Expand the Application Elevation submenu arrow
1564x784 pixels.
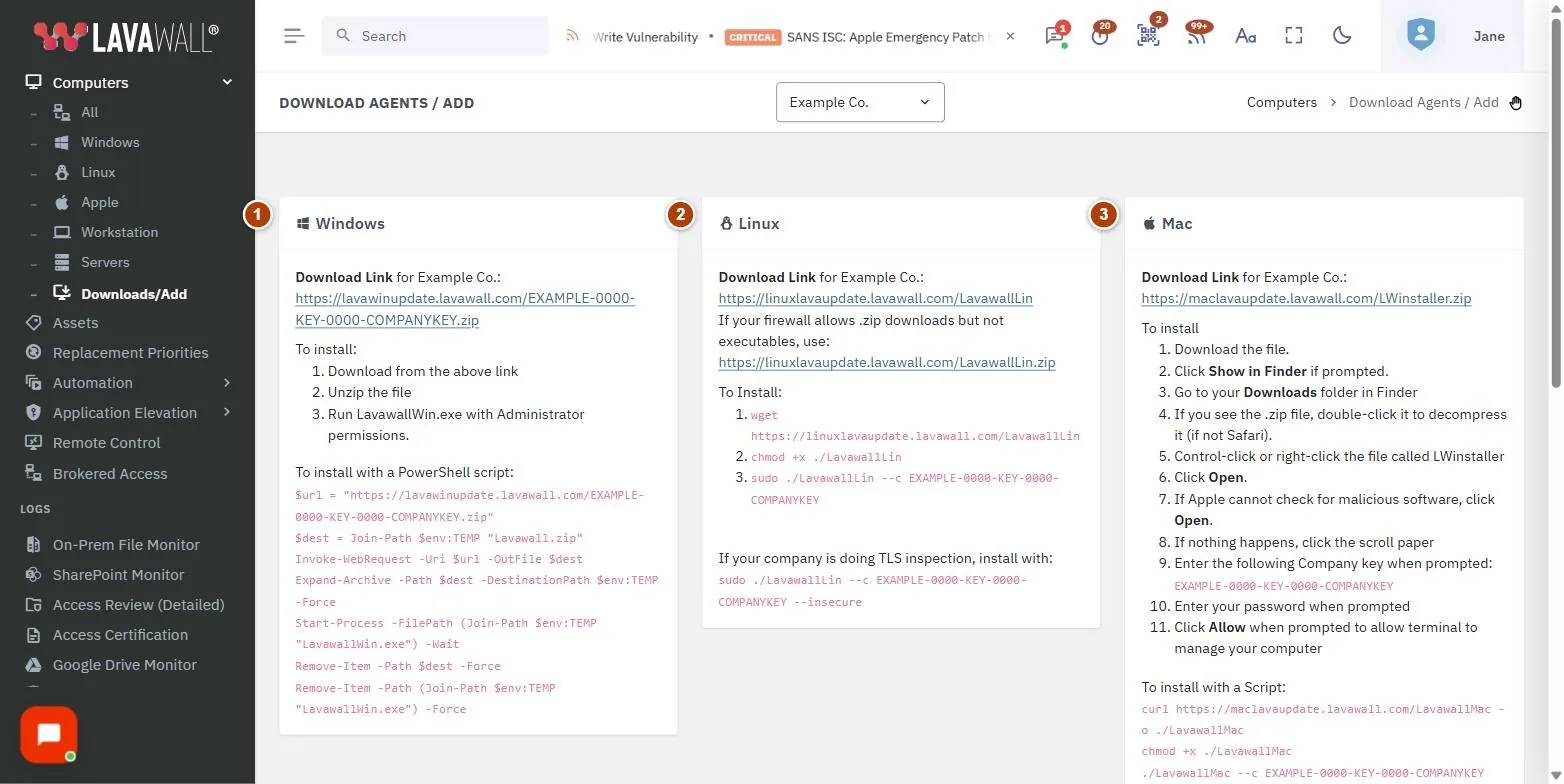(x=227, y=412)
